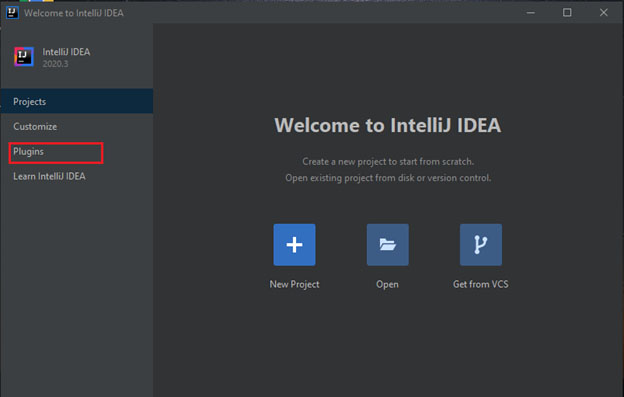The width and height of the screenshot is (624, 397).
Task: Minimize the Welcome to IntelliJ IDEA window
Action: click(x=530, y=13)
